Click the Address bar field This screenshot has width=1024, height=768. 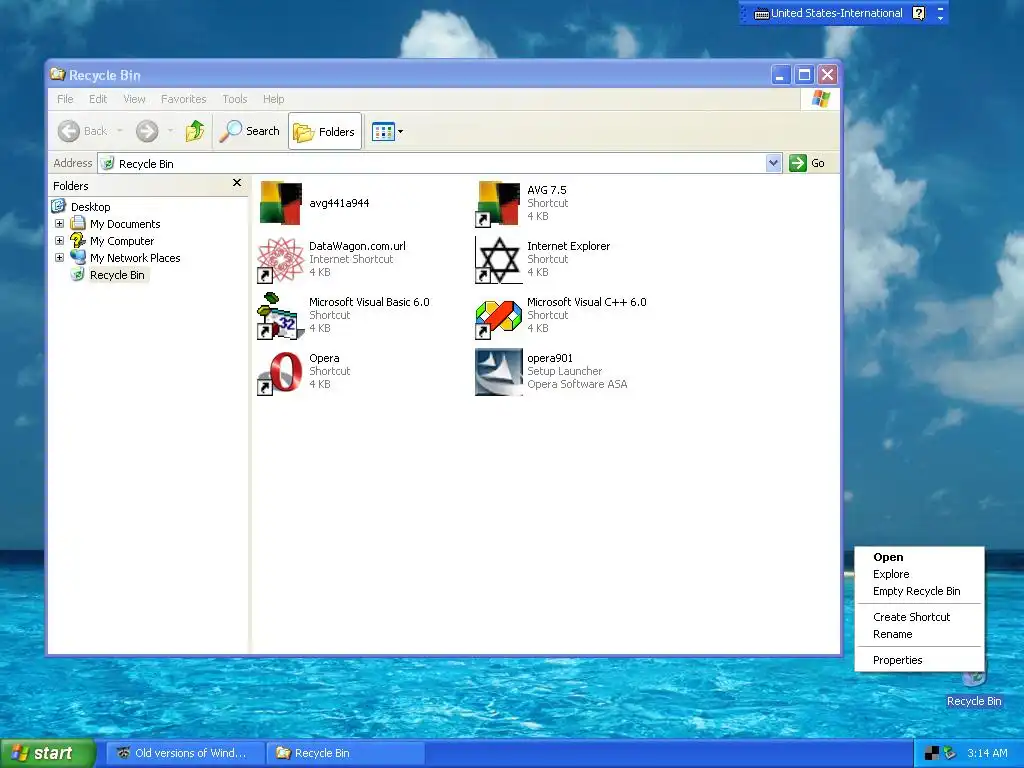[x=432, y=163]
